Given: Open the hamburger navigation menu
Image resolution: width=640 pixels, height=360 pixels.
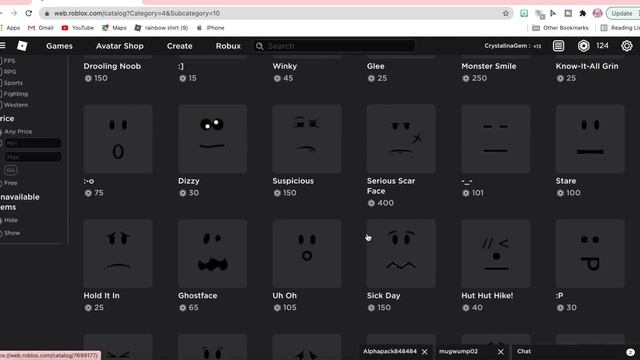Looking at the screenshot, I should point(2,45).
